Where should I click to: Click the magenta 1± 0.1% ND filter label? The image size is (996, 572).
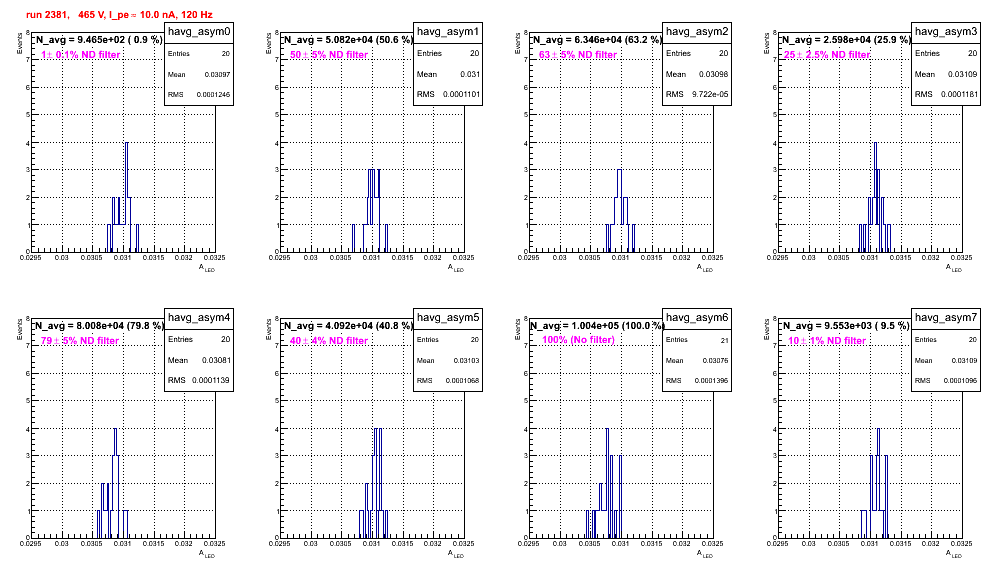(x=81, y=55)
